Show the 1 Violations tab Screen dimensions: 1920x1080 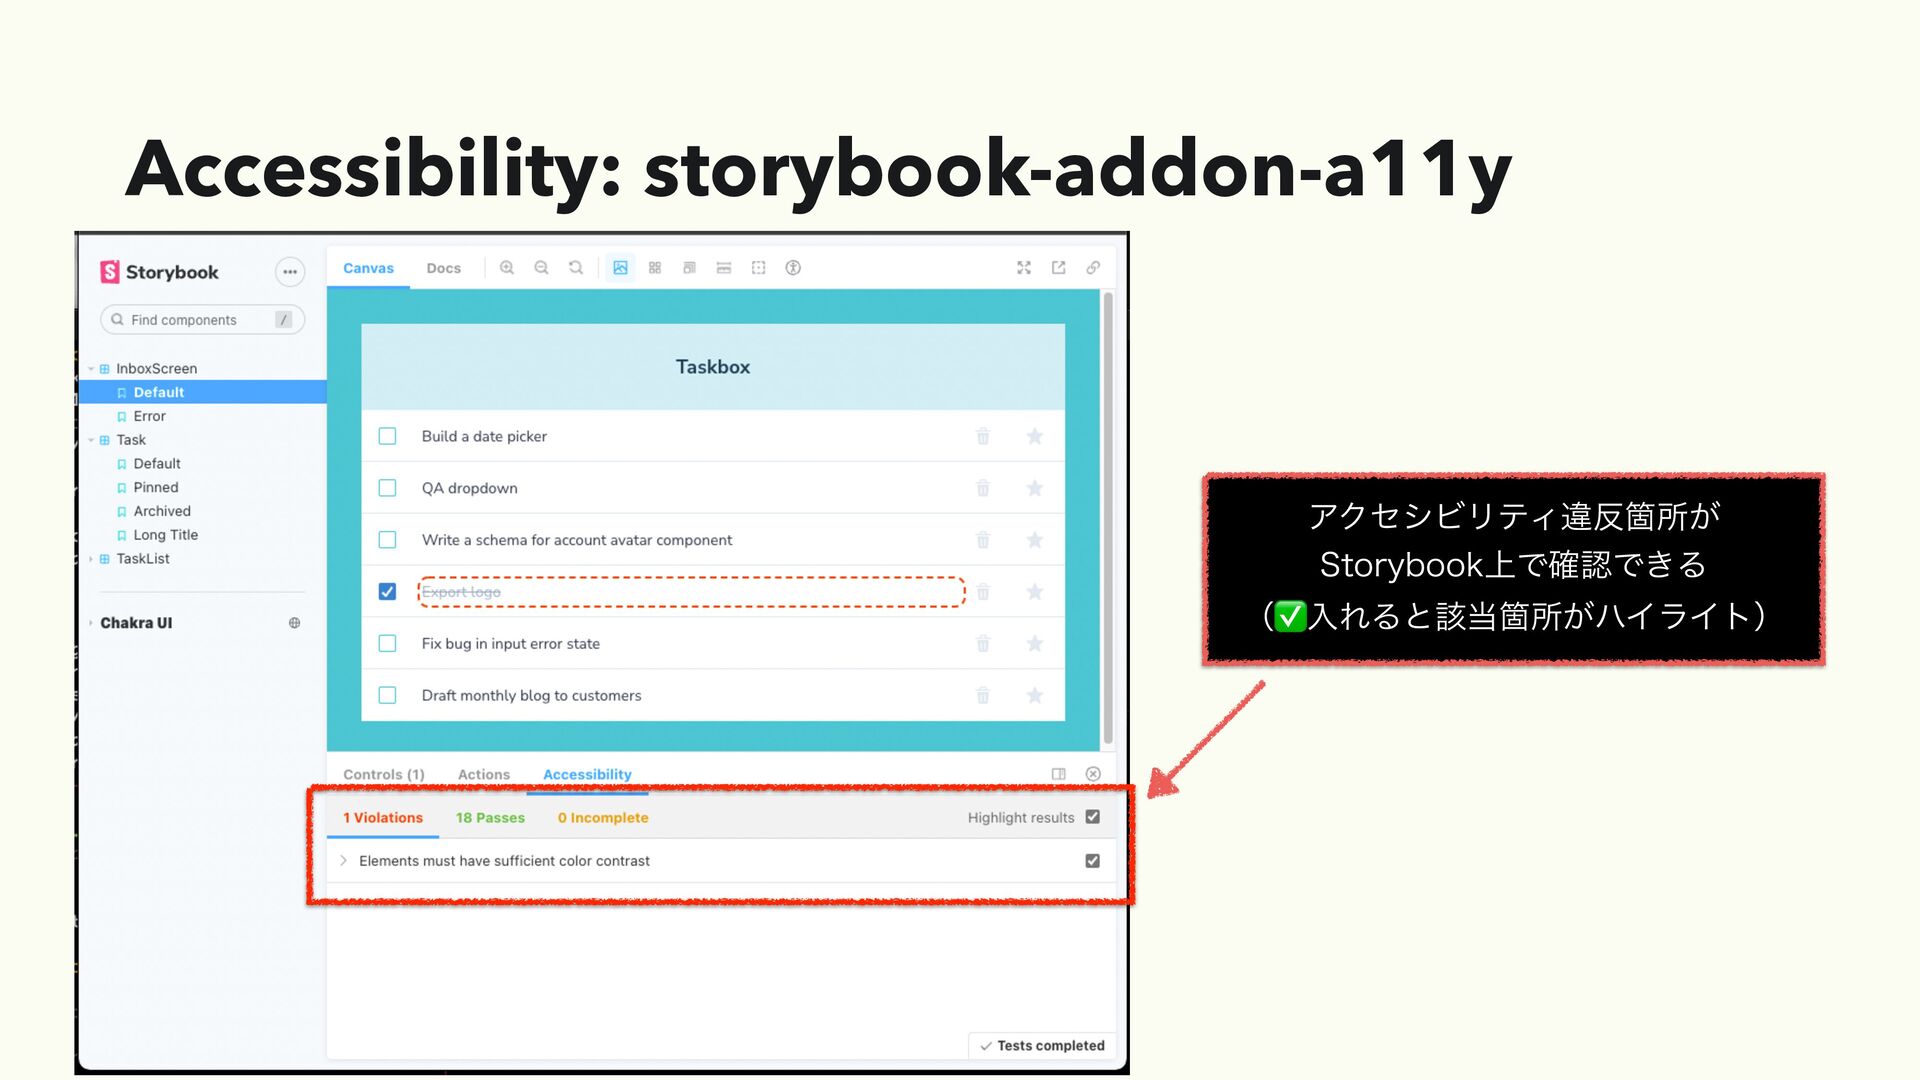[x=383, y=818]
